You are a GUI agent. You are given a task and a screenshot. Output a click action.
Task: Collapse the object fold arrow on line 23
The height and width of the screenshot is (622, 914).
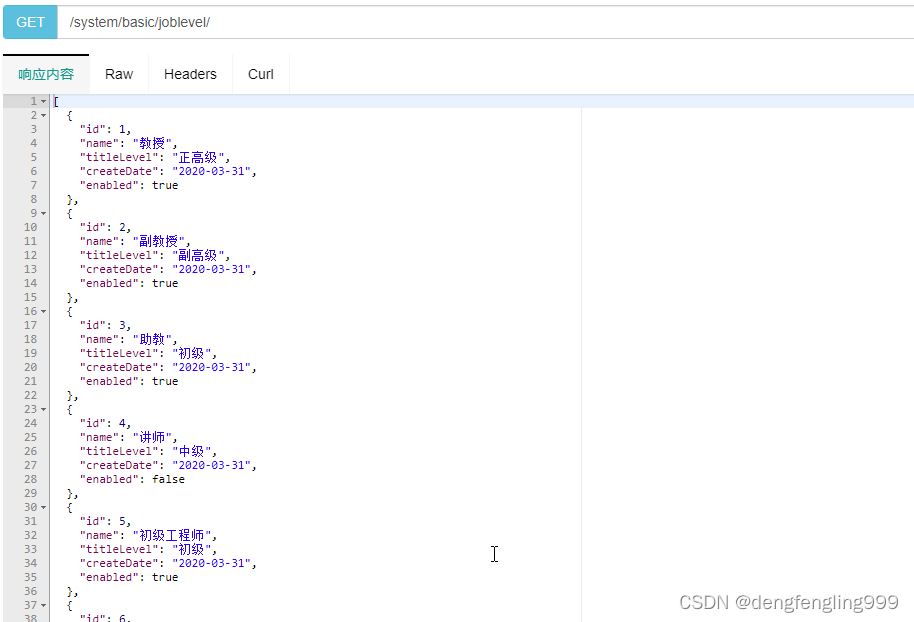(x=43, y=409)
